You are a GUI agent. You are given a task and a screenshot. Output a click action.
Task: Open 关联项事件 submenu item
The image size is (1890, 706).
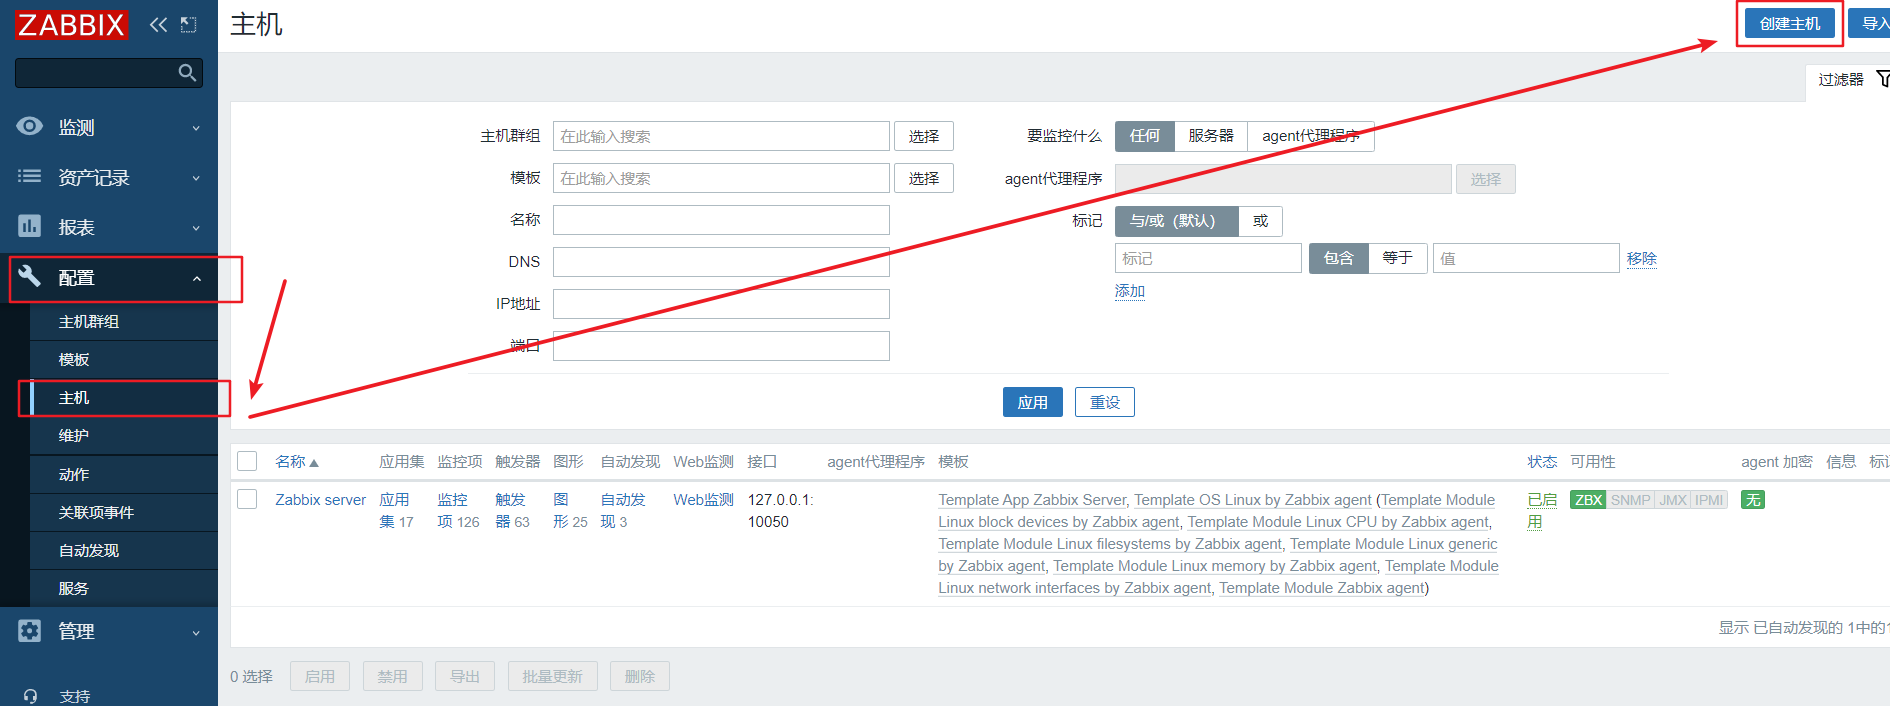(x=124, y=512)
